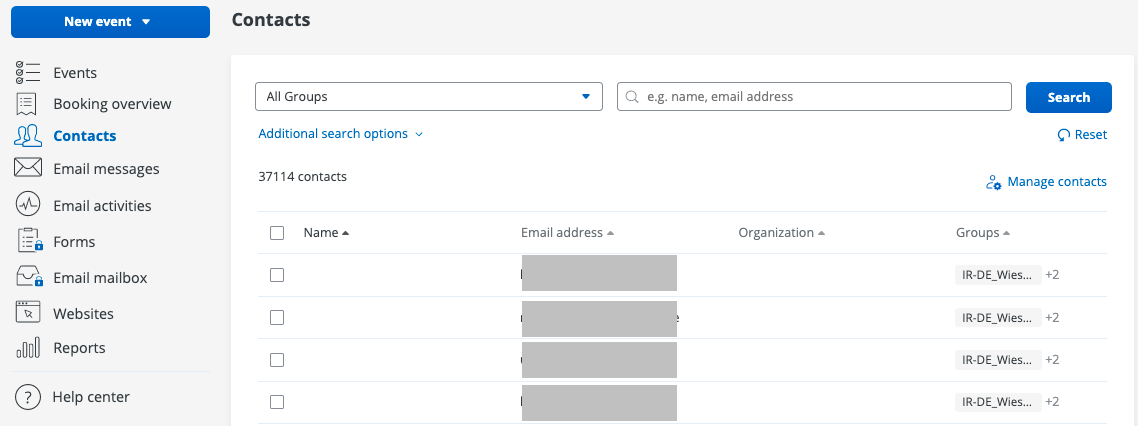Expand Additional search options

tap(340, 134)
